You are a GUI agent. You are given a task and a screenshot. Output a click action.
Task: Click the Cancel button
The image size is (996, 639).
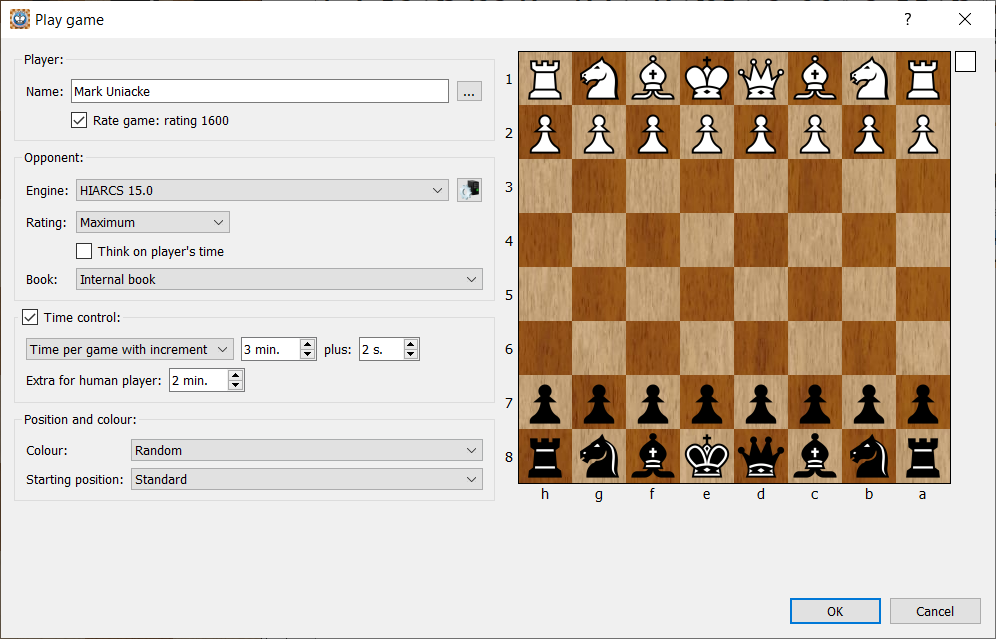pyautogui.click(x=935, y=611)
